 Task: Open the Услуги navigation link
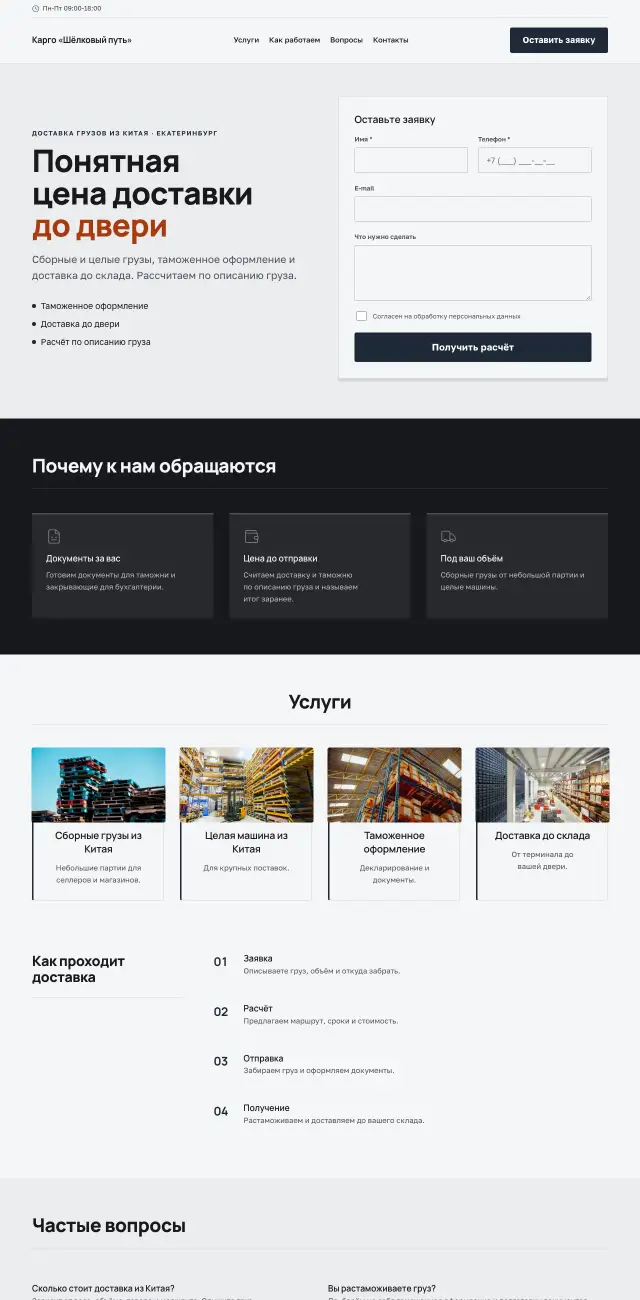[x=246, y=40]
